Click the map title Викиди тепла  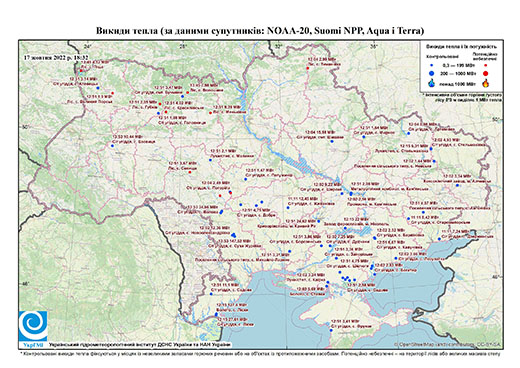click(260, 31)
